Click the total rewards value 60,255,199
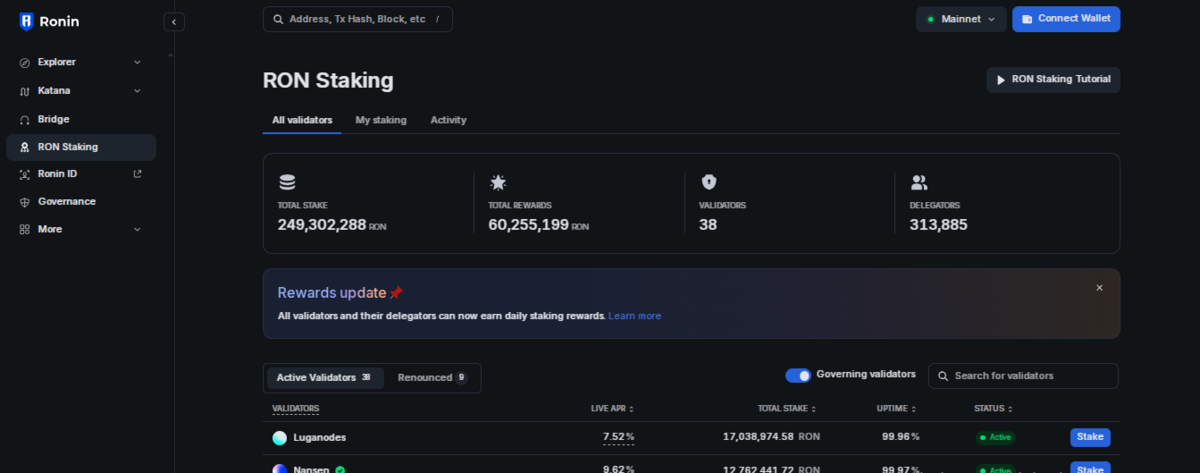 click(x=529, y=225)
